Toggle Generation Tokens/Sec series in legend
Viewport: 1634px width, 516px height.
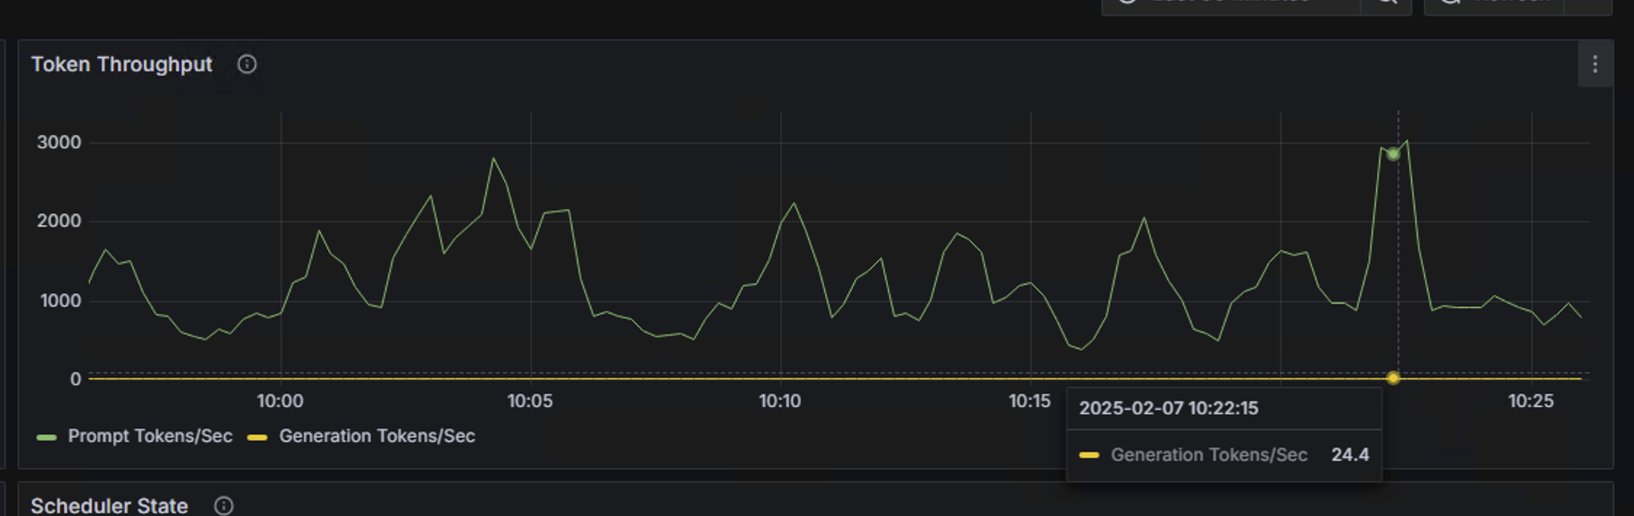377,436
